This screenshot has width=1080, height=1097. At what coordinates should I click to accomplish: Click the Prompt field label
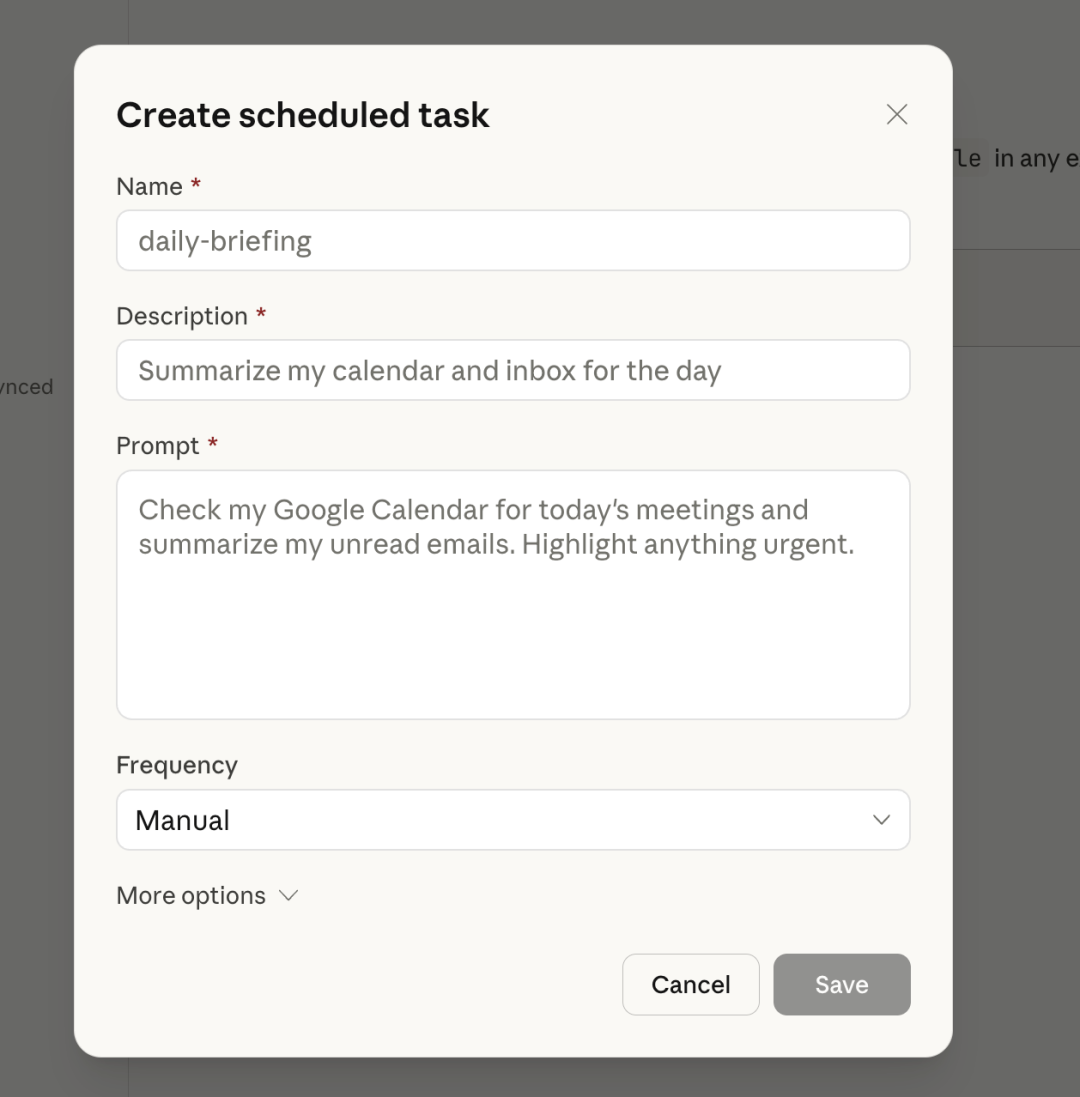(157, 446)
